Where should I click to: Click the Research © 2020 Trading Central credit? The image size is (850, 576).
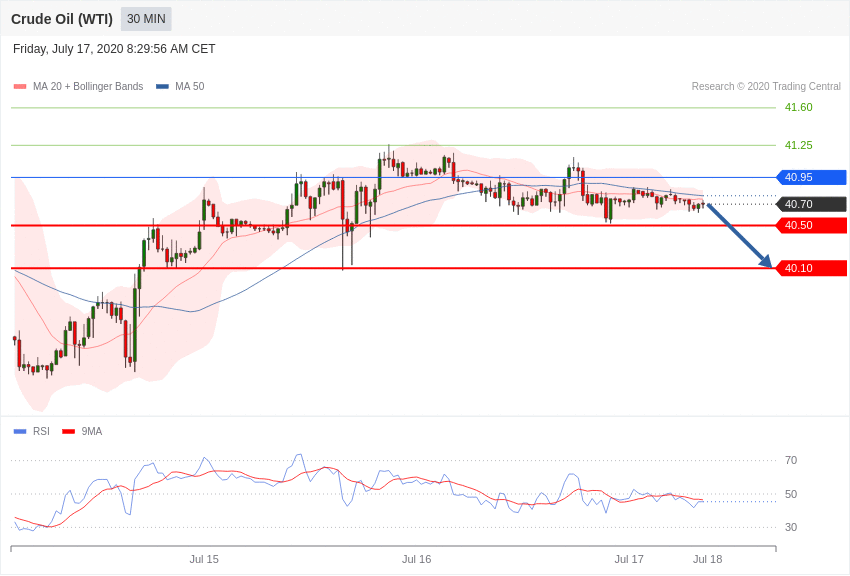(766, 86)
